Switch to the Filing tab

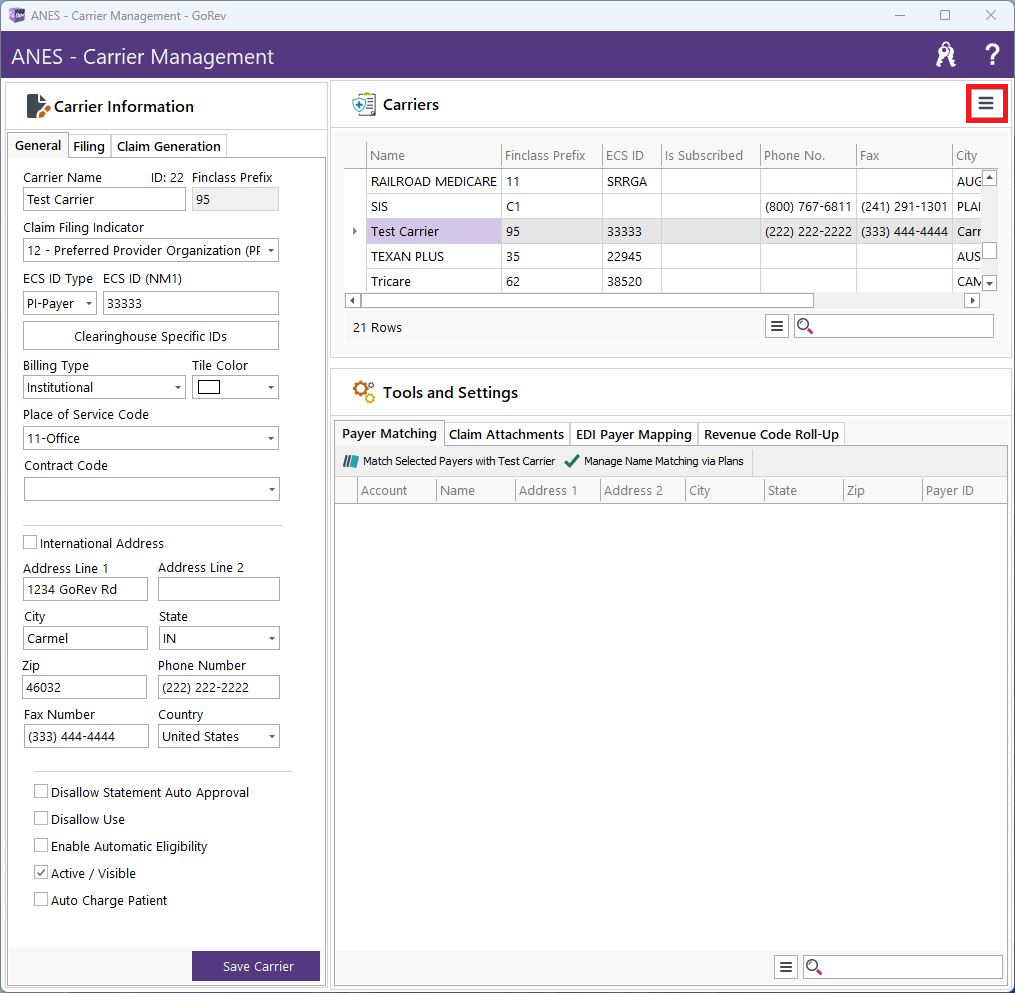[x=89, y=146]
